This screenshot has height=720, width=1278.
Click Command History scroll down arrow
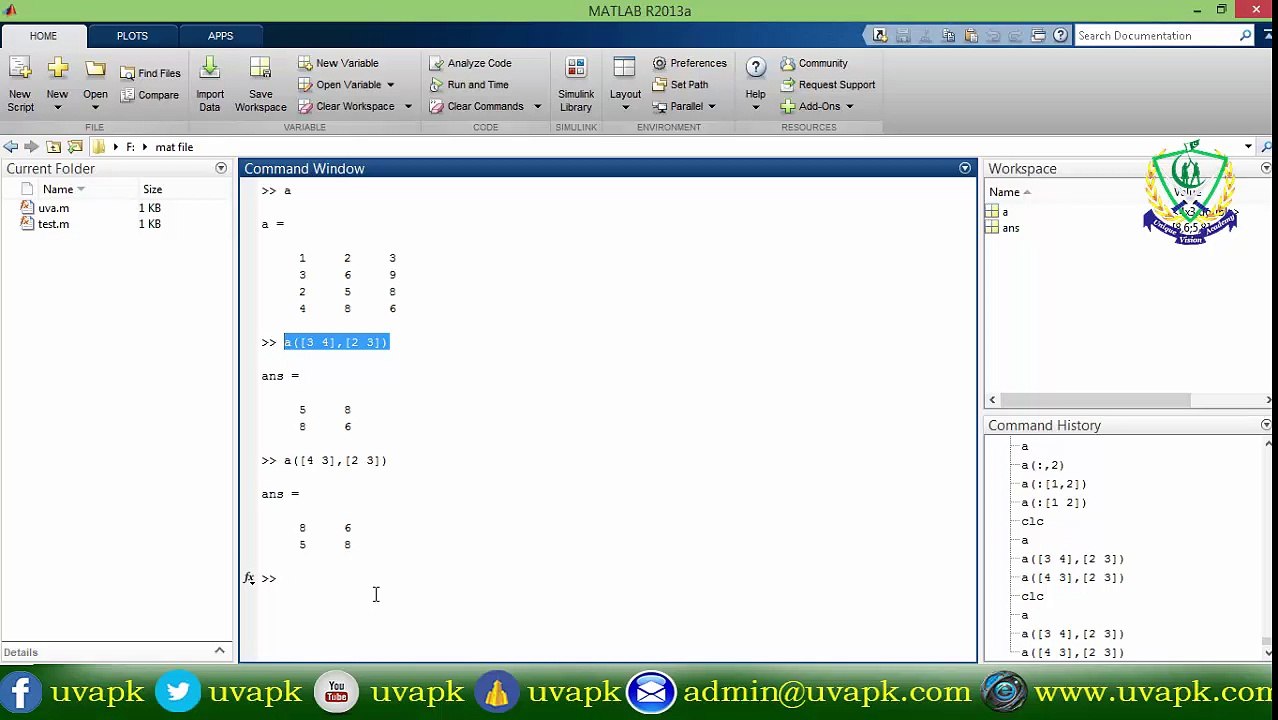1268,652
